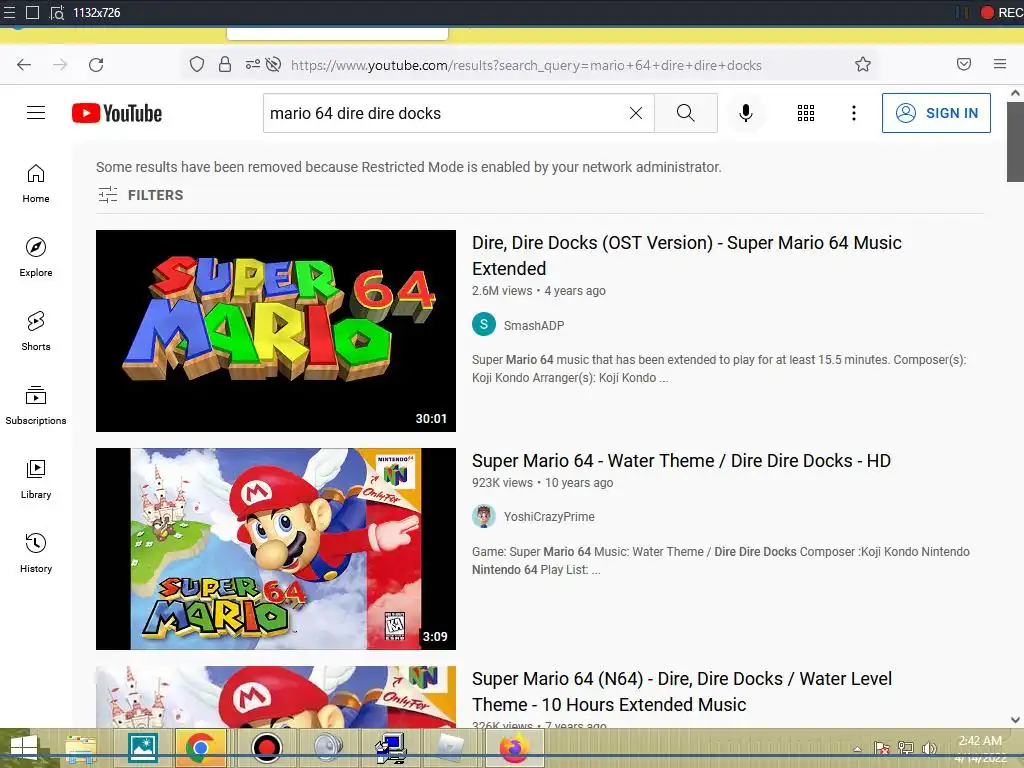This screenshot has width=1024, height=768.
Task: Open Super Mario 64 - Water Theme title
Action: coord(681,460)
